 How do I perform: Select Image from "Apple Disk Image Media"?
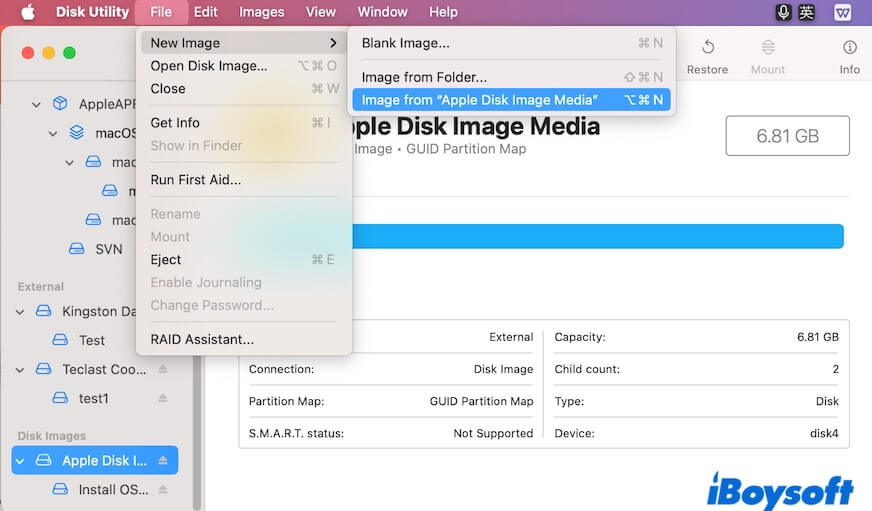pos(479,100)
